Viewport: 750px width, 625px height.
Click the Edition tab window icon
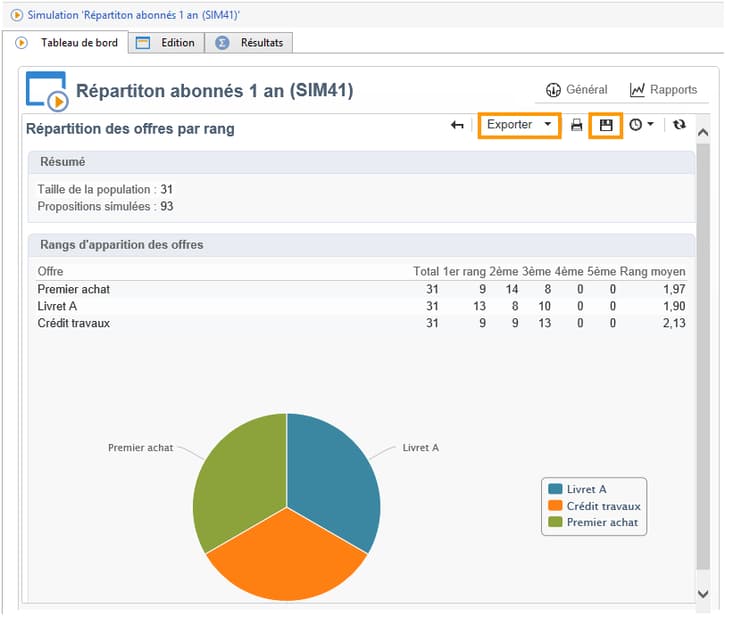point(143,43)
